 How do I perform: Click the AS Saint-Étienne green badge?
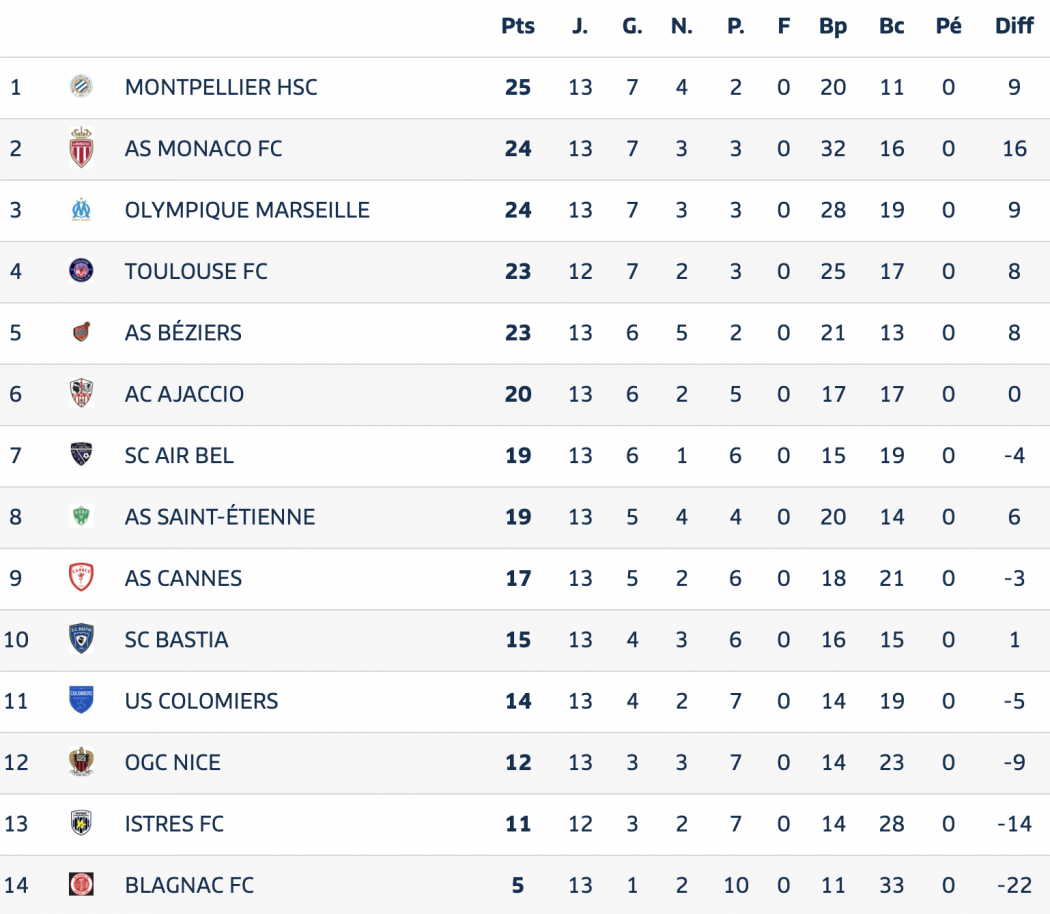pos(81,516)
